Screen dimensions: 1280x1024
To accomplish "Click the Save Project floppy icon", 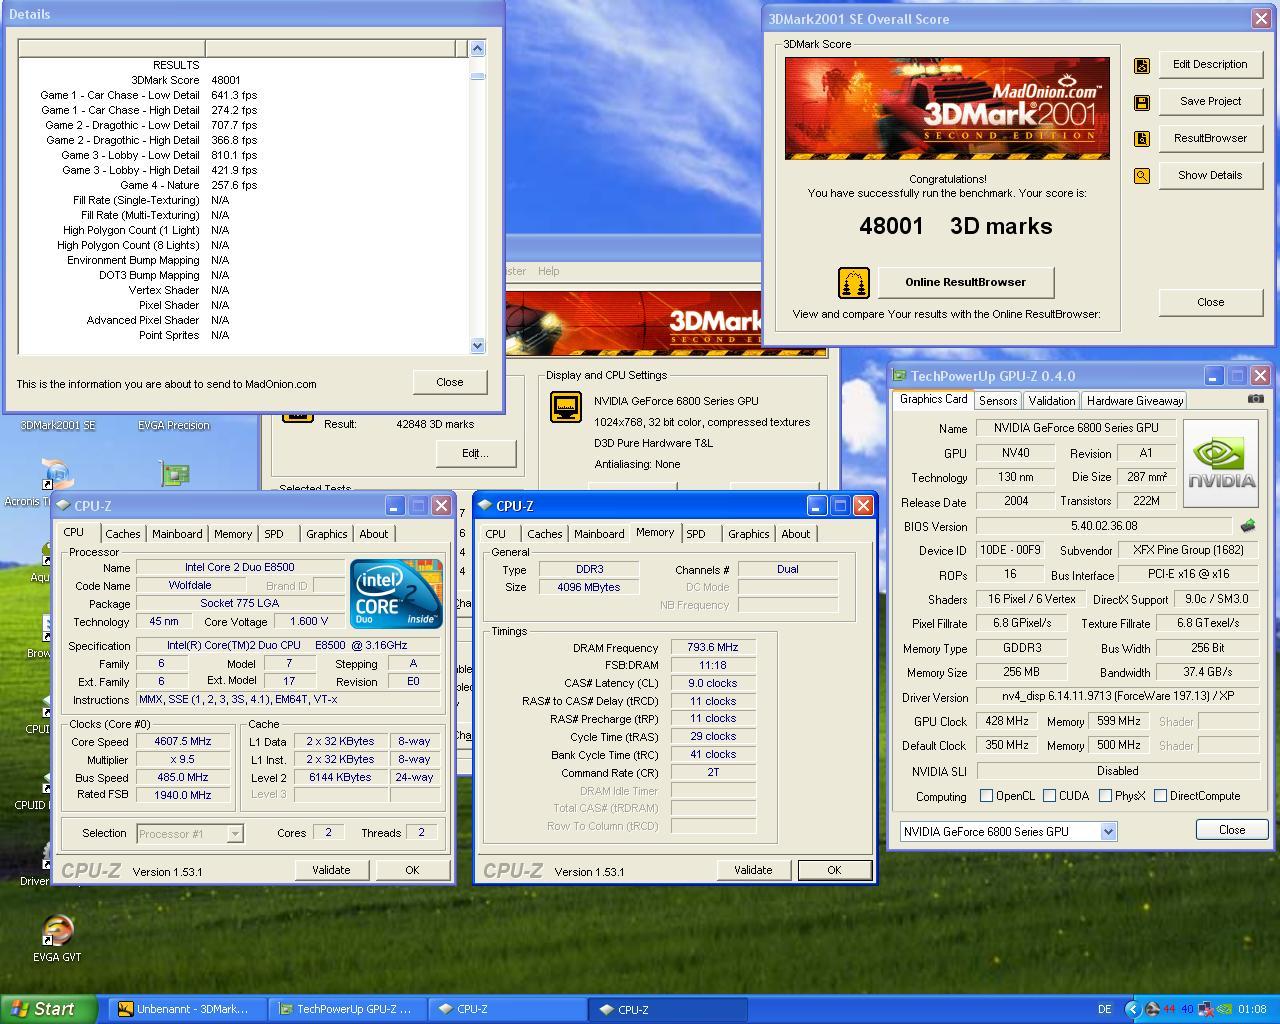I will [x=1141, y=102].
